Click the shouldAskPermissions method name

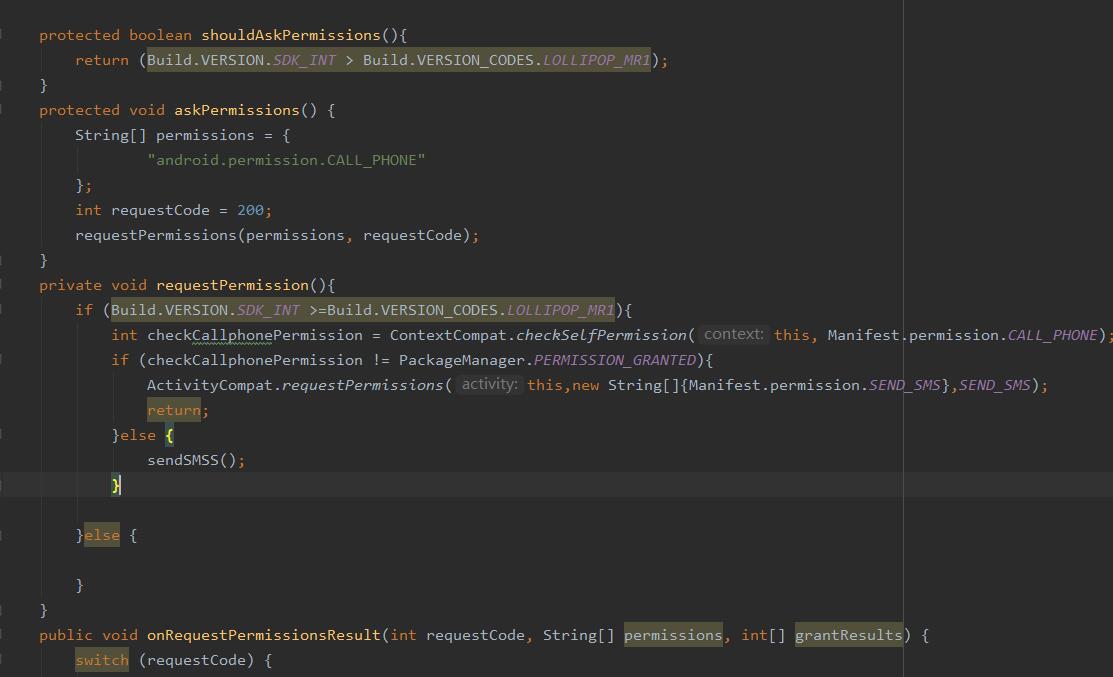291,35
